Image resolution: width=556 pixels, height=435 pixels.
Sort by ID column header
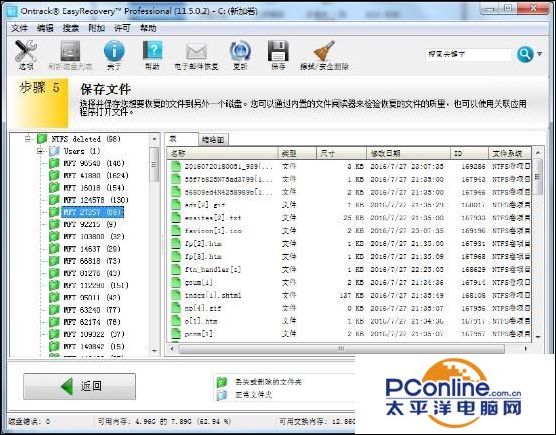point(469,153)
